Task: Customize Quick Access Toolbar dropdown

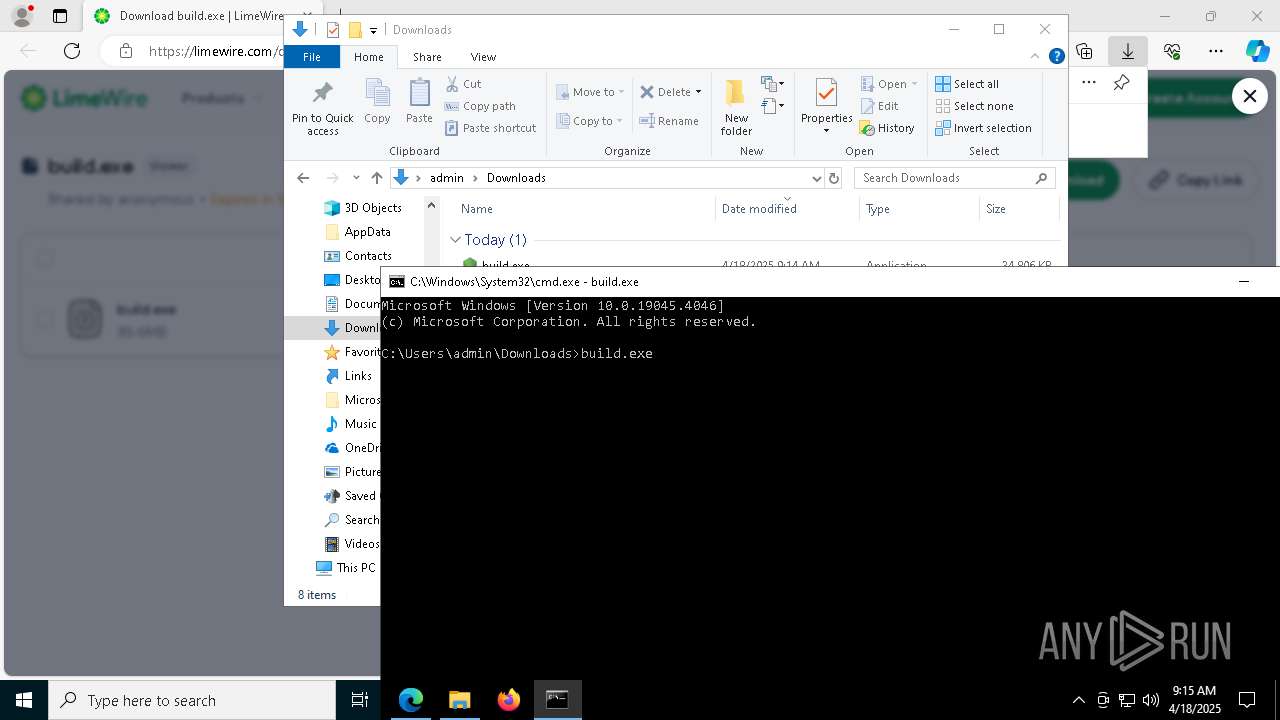Action: [373, 30]
